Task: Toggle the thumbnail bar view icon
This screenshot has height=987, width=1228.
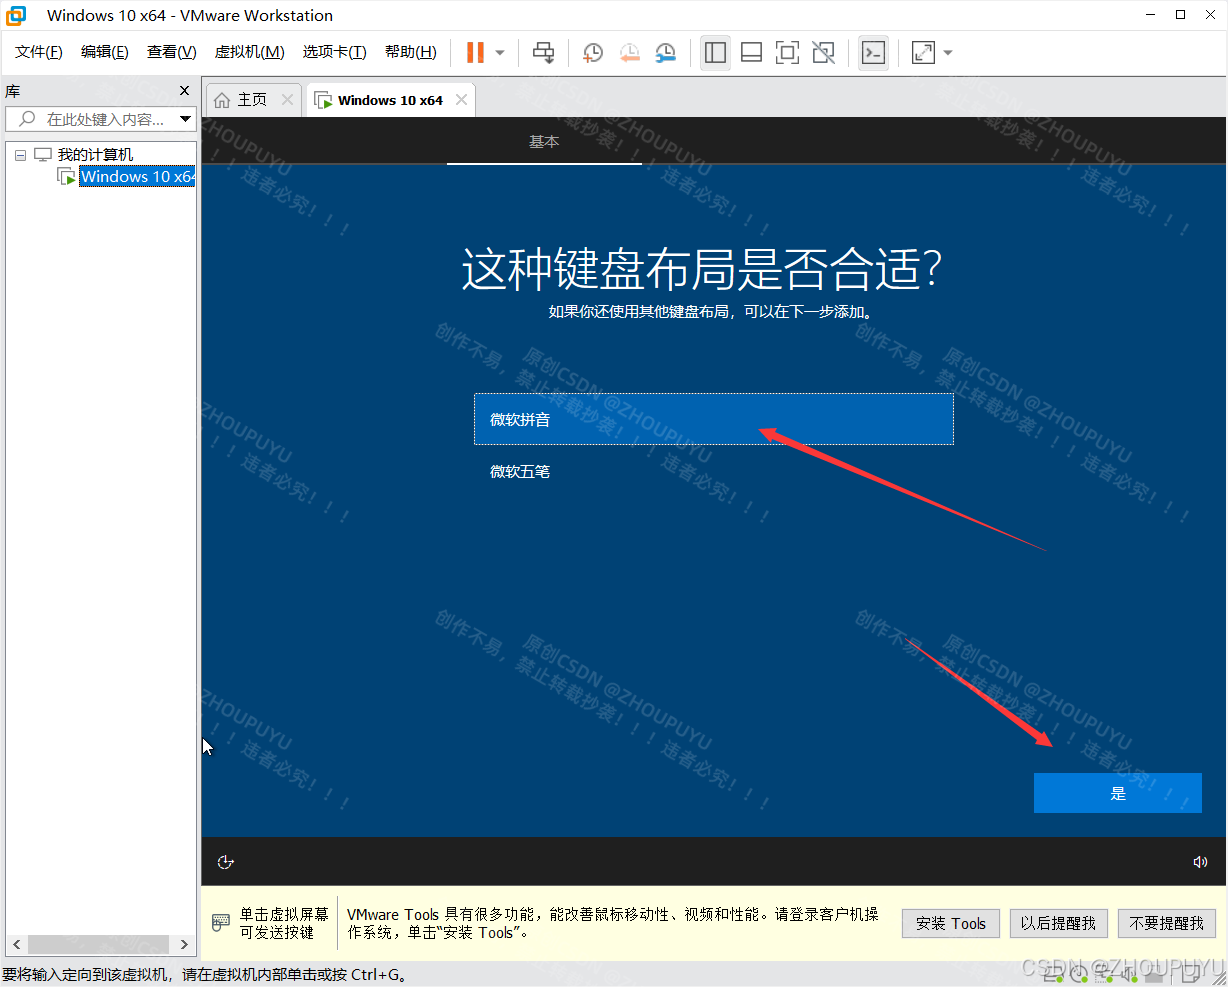Action: pos(751,52)
